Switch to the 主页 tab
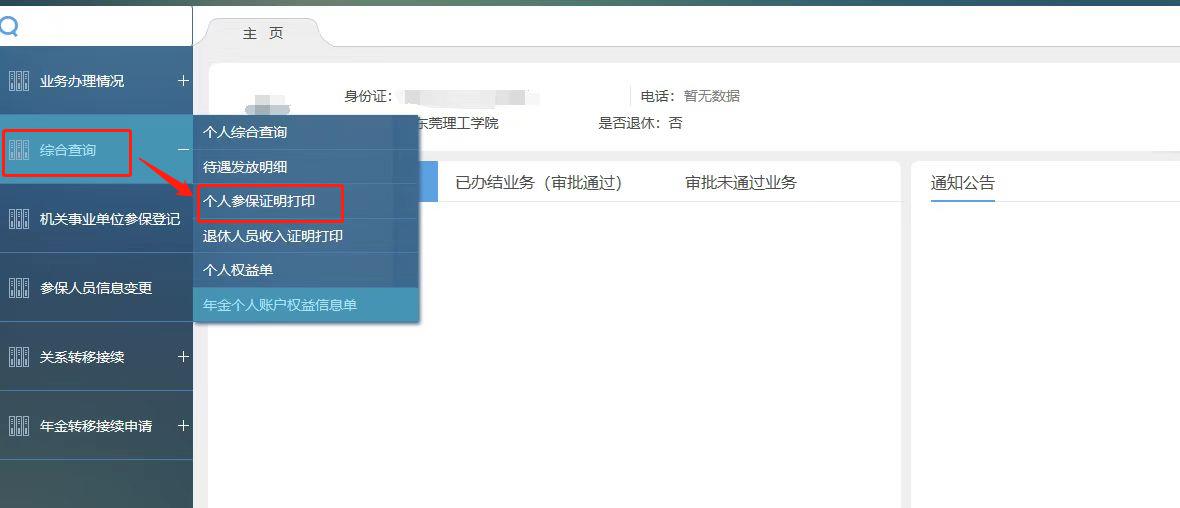The image size is (1180, 508). pyautogui.click(x=263, y=34)
